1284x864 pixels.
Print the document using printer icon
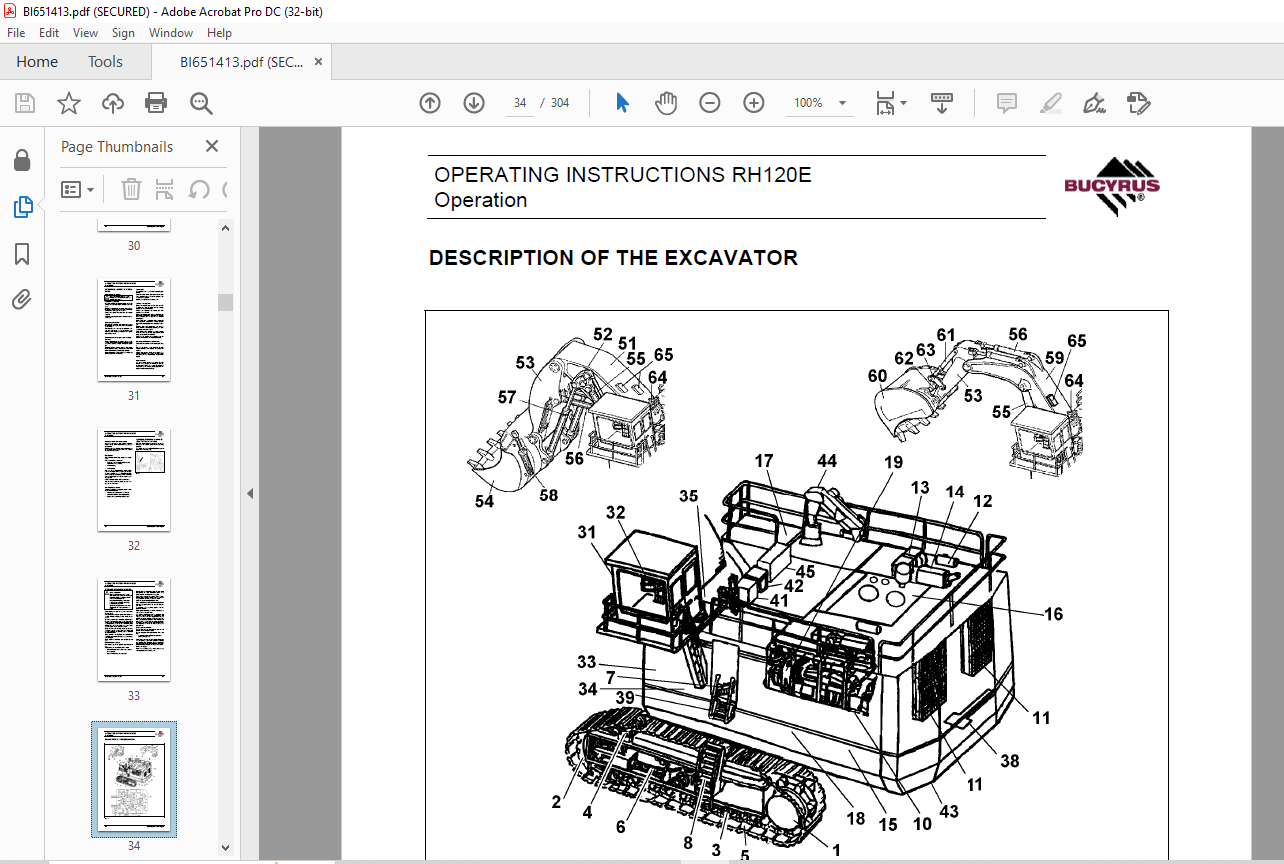coord(156,103)
